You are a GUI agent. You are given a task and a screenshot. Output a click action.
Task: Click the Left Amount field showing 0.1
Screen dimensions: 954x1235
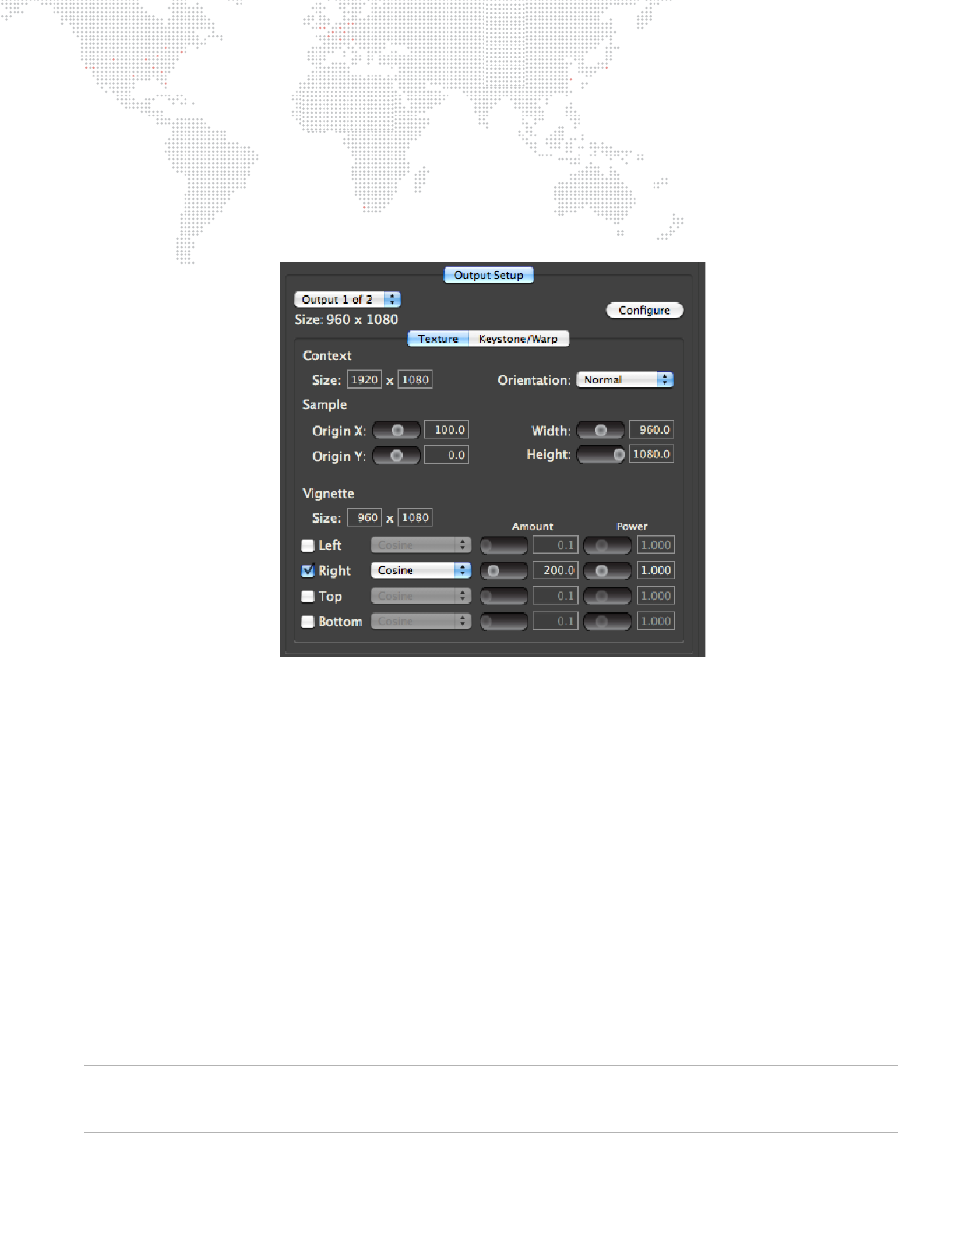pyautogui.click(x=555, y=545)
